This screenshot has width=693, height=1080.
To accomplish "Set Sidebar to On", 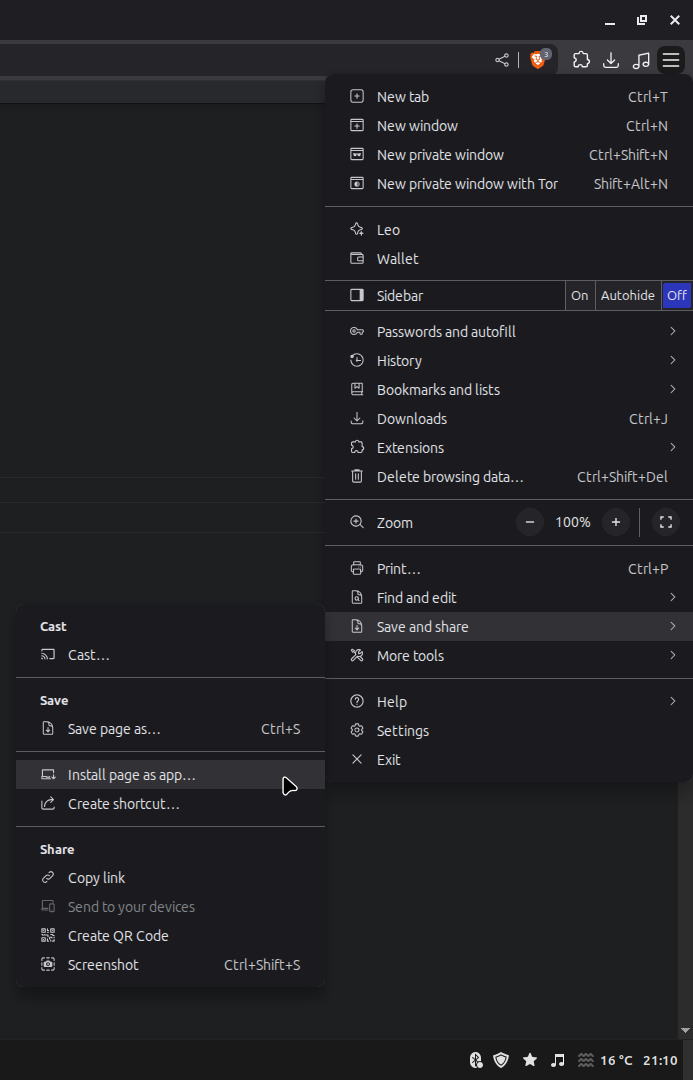I will pyautogui.click(x=580, y=295).
